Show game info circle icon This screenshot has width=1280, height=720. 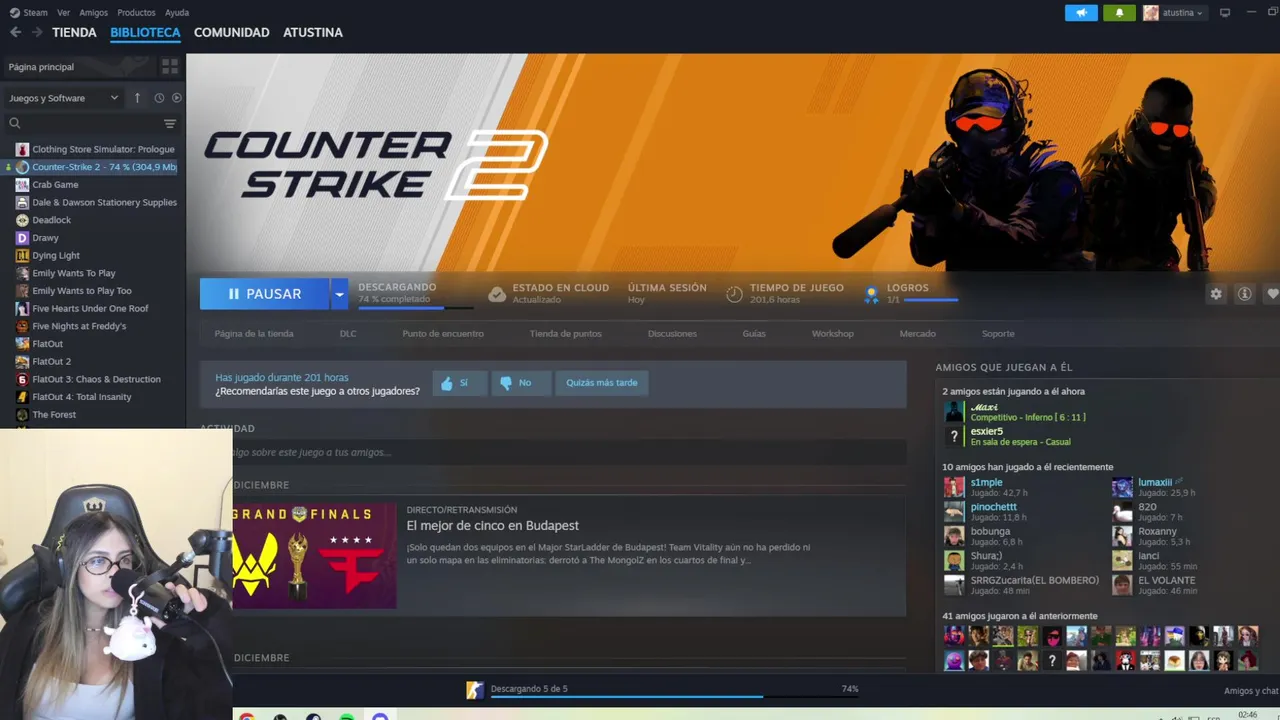click(1245, 294)
